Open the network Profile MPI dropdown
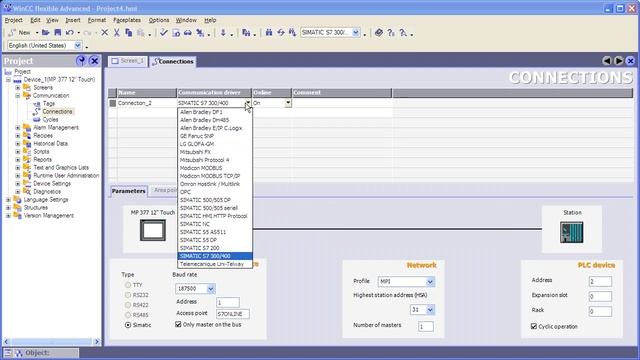640x360 pixels. pyautogui.click(x=430, y=282)
